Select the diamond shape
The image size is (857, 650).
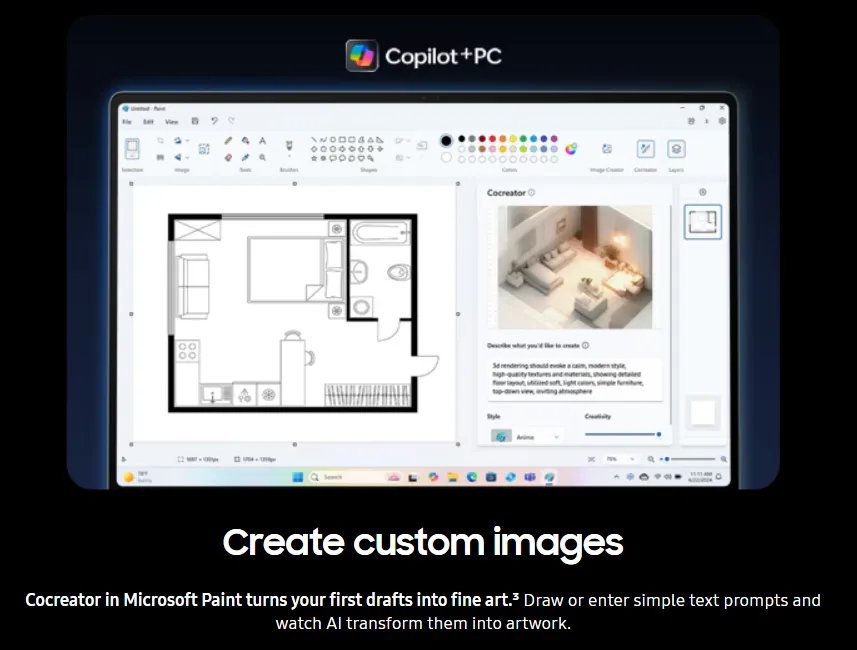[314, 149]
